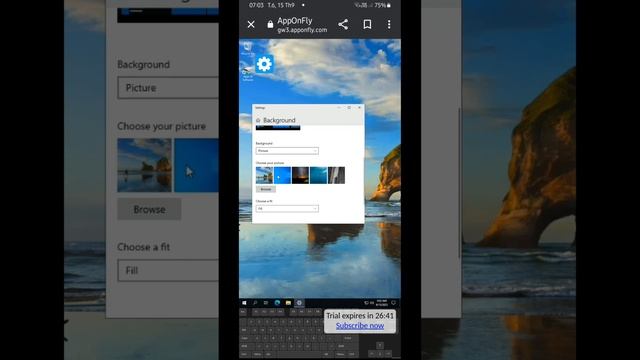The height and width of the screenshot is (360, 640).
Task: Choose the beach rock wallpaper thumbnail
Action: point(264,175)
